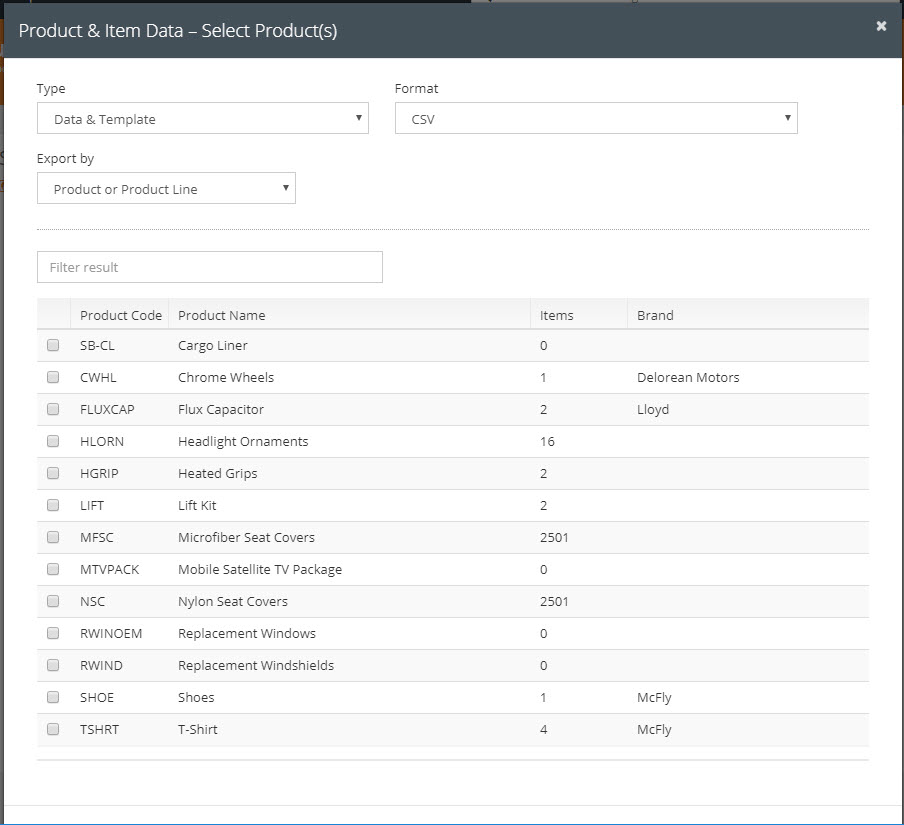Viewport: 904px width, 825px height.
Task: Enable the HLORN Headlight Ornaments checkbox
Action: [53, 441]
